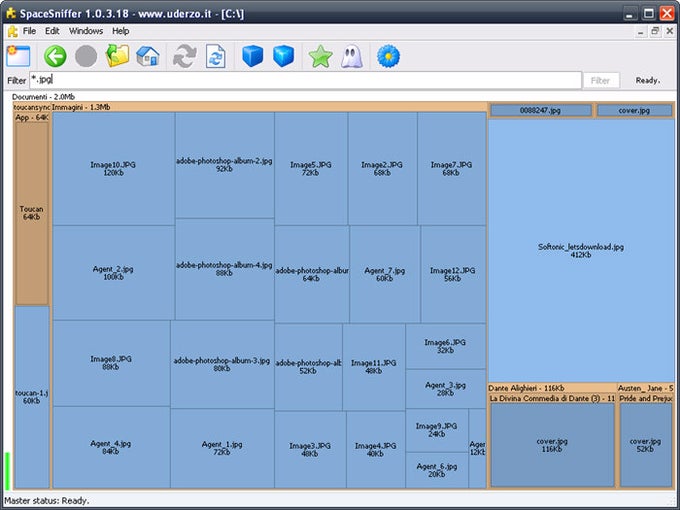
Task: Select the cover.jpg 52Kb block
Action: point(646,445)
